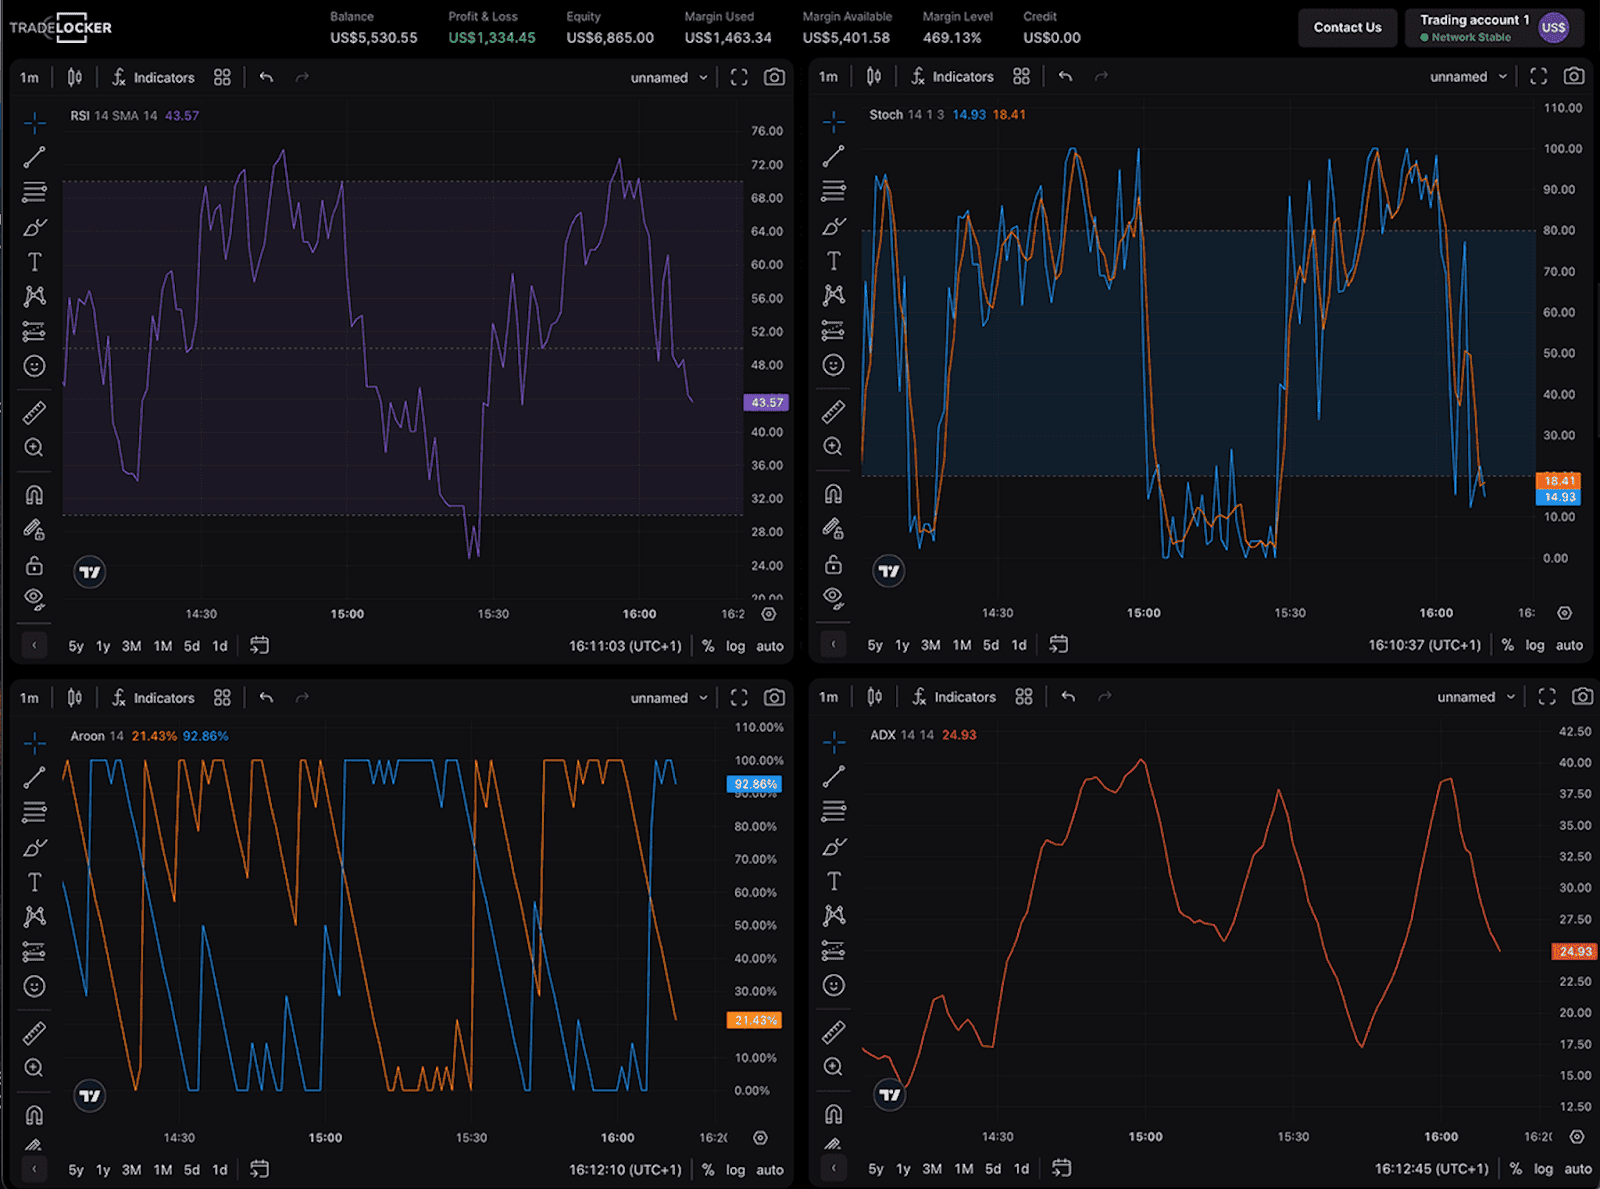1600x1189 pixels.
Task: Toggle log scale on the RSI chart
Action: click(735, 646)
